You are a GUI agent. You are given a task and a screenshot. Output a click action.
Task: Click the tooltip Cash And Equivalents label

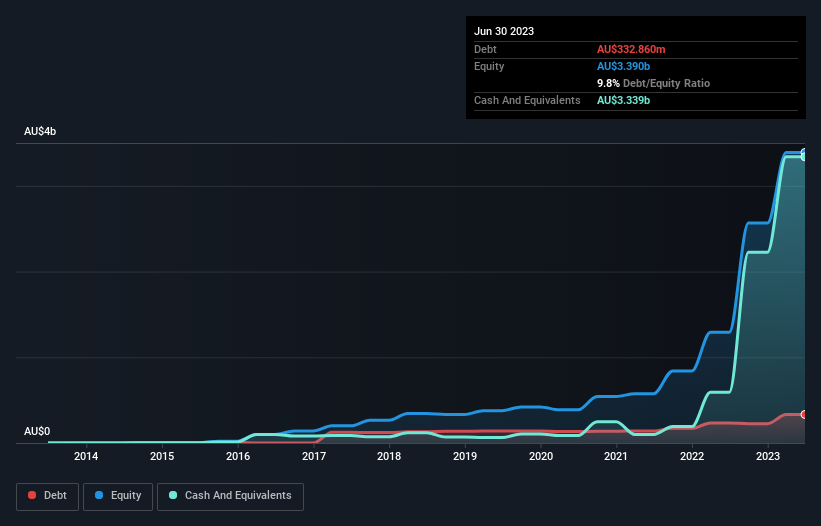527,100
